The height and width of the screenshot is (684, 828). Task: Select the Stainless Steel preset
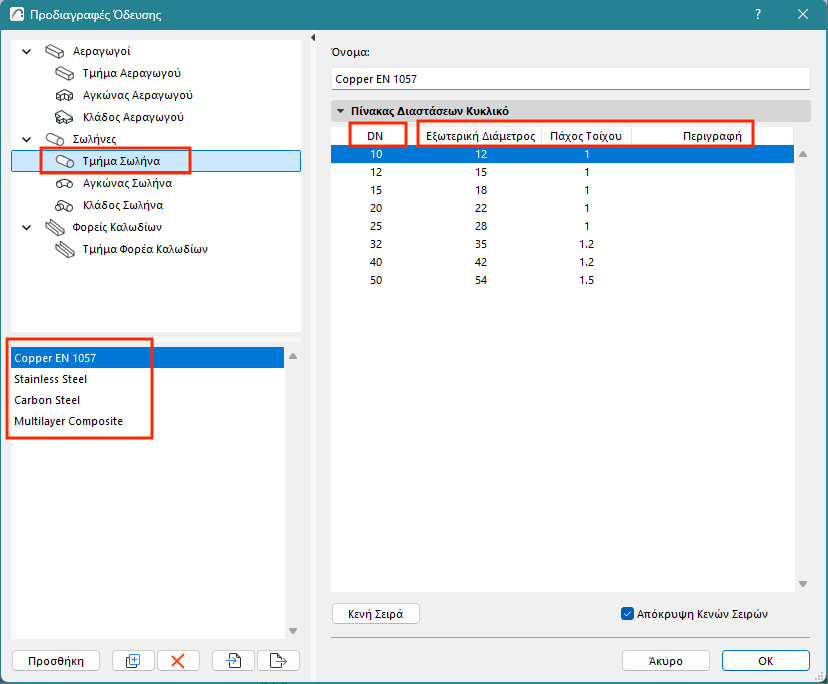pyautogui.click(x=147, y=379)
